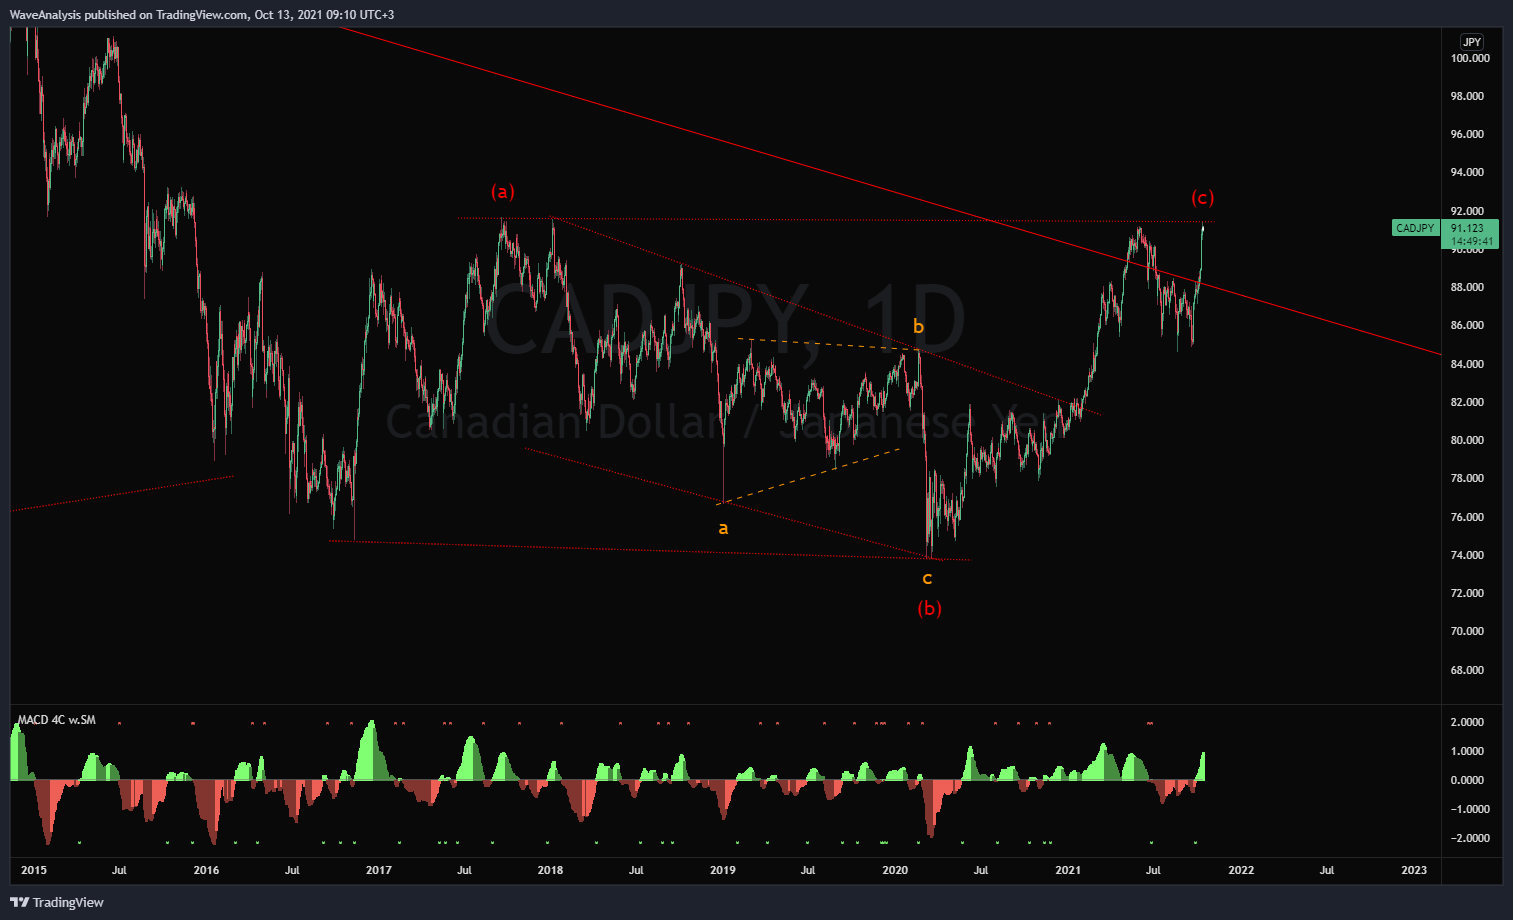Image resolution: width=1513 pixels, height=920 pixels.
Task: Click the 84.000 price axis value
Action: coord(1468,364)
